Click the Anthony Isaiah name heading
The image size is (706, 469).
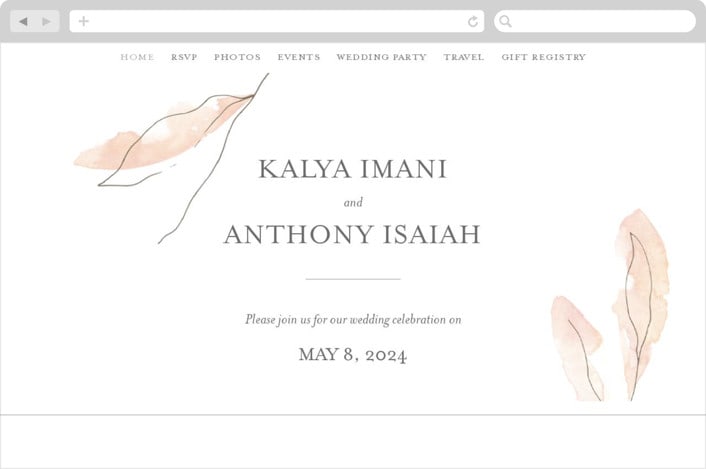coord(353,234)
